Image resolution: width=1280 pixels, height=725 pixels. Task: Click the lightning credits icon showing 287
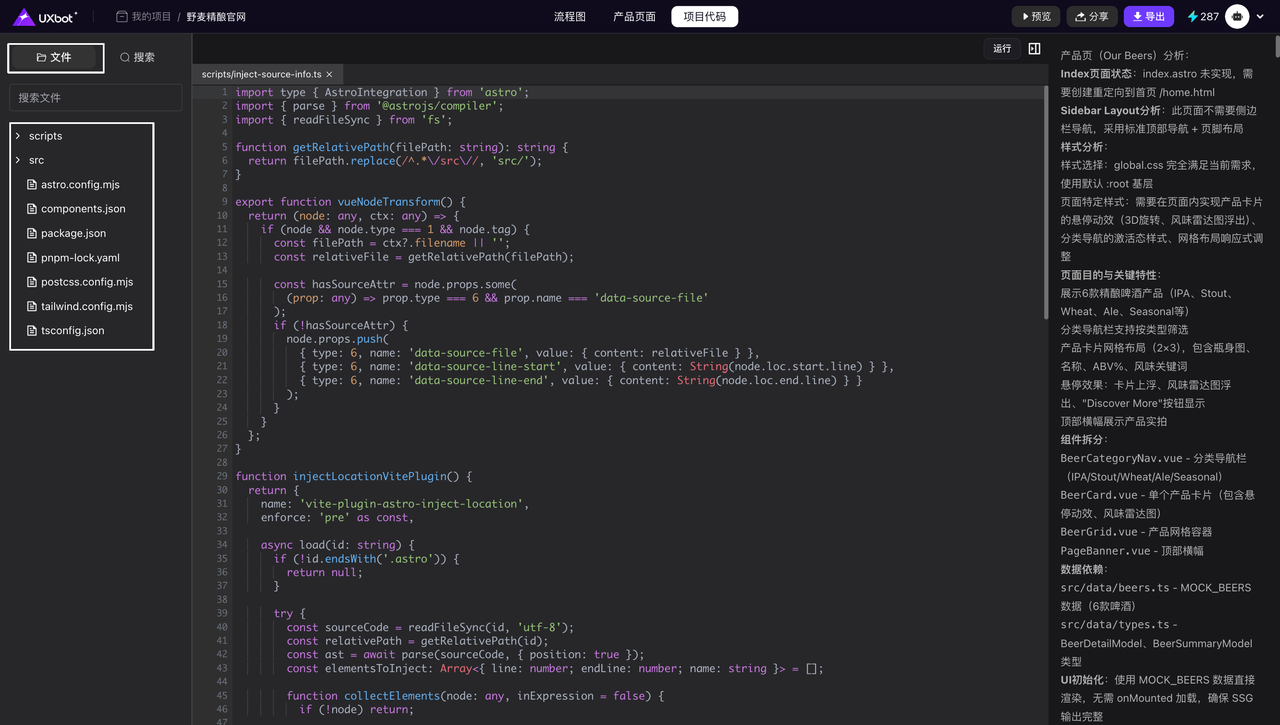(x=1193, y=17)
